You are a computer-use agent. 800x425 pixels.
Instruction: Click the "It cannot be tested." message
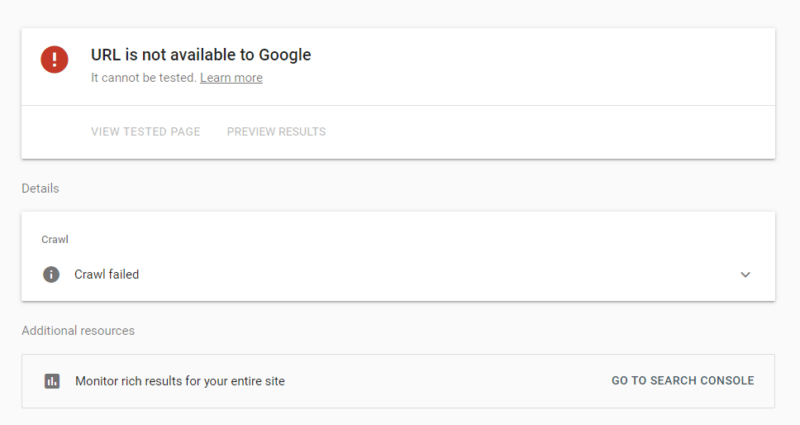143,78
